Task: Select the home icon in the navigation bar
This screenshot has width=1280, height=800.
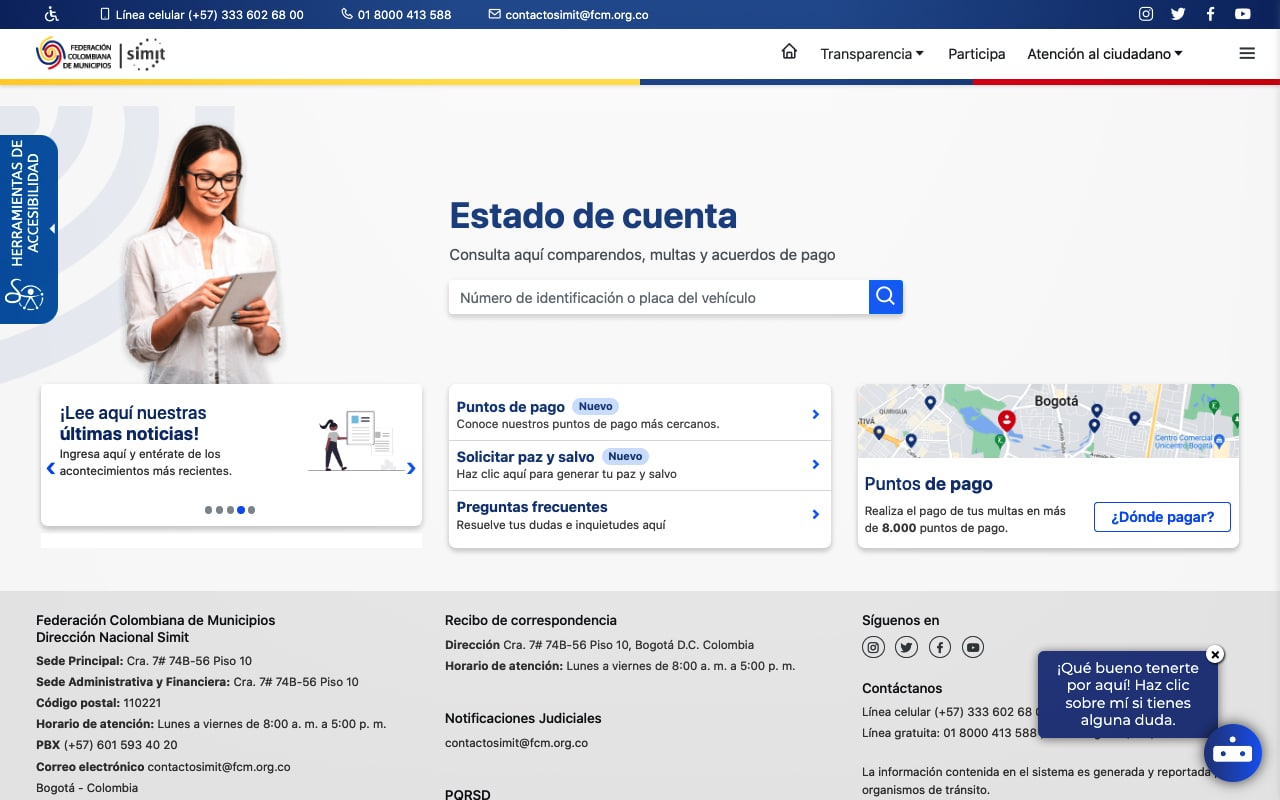Action: [789, 52]
